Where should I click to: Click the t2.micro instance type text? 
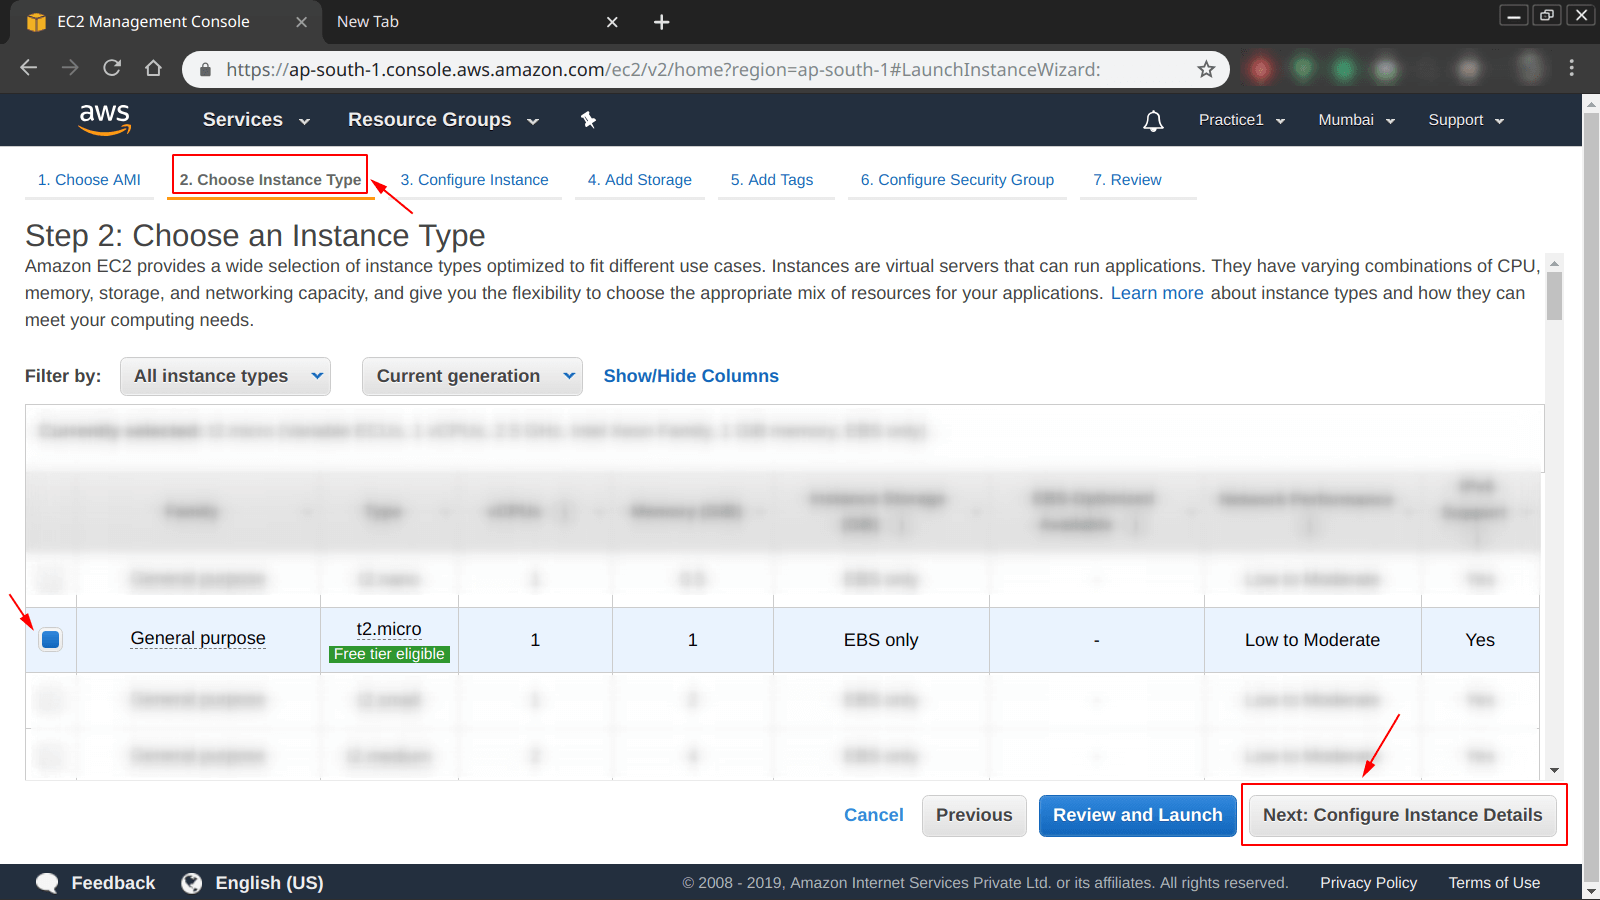pyautogui.click(x=389, y=629)
